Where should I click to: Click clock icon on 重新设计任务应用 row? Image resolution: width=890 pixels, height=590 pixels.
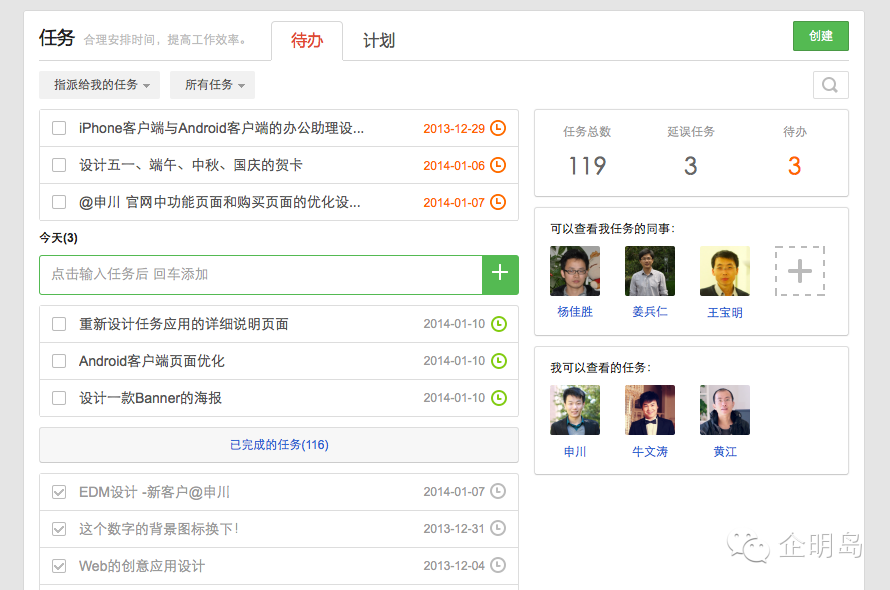498,324
